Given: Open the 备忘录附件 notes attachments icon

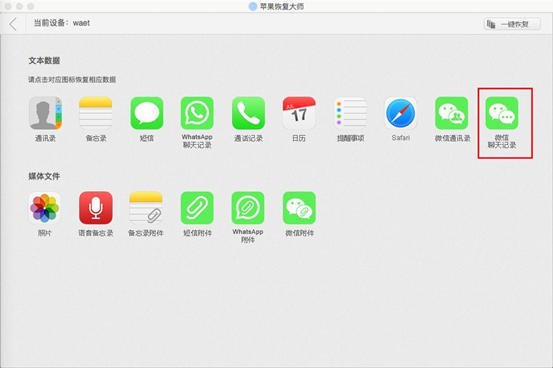Looking at the screenshot, I should (x=146, y=208).
